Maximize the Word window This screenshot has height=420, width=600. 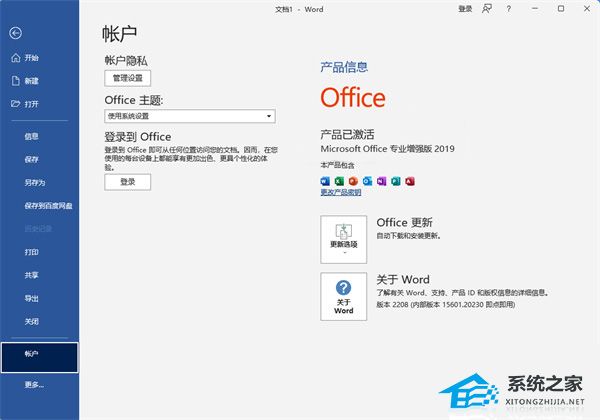pos(561,8)
